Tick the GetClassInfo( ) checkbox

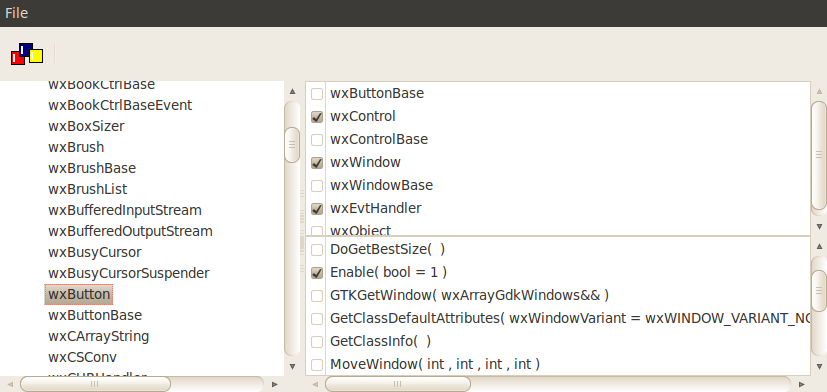coord(317,341)
